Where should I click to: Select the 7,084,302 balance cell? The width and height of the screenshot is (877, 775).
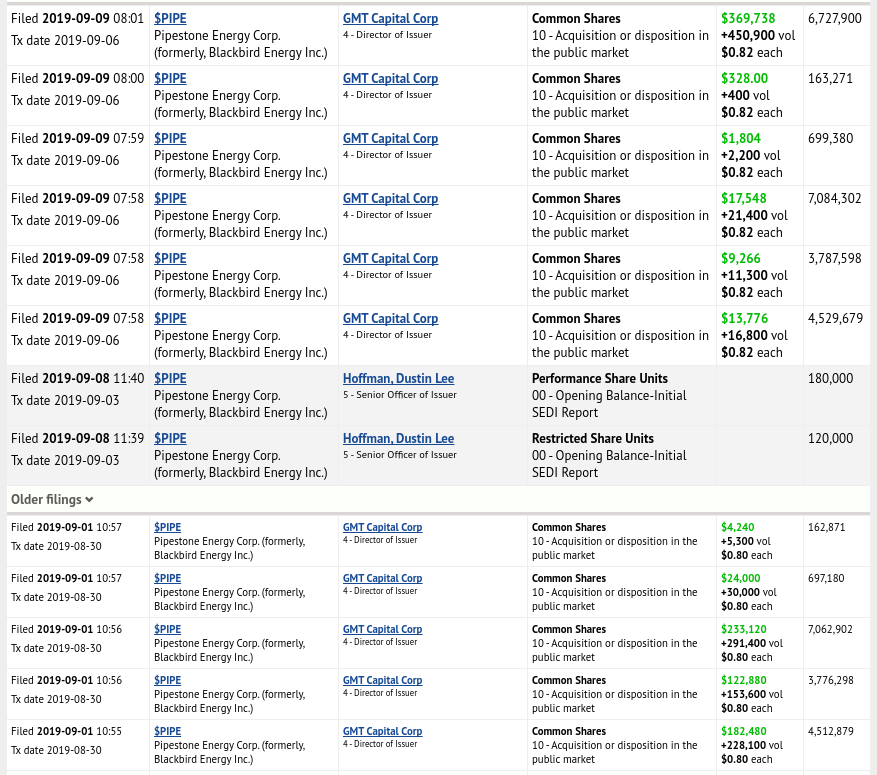coord(834,199)
